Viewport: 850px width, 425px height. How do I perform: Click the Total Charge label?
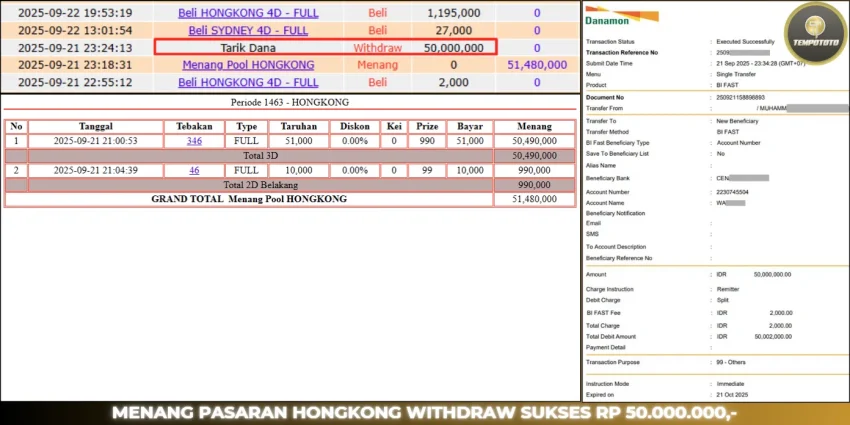click(602, 326)
